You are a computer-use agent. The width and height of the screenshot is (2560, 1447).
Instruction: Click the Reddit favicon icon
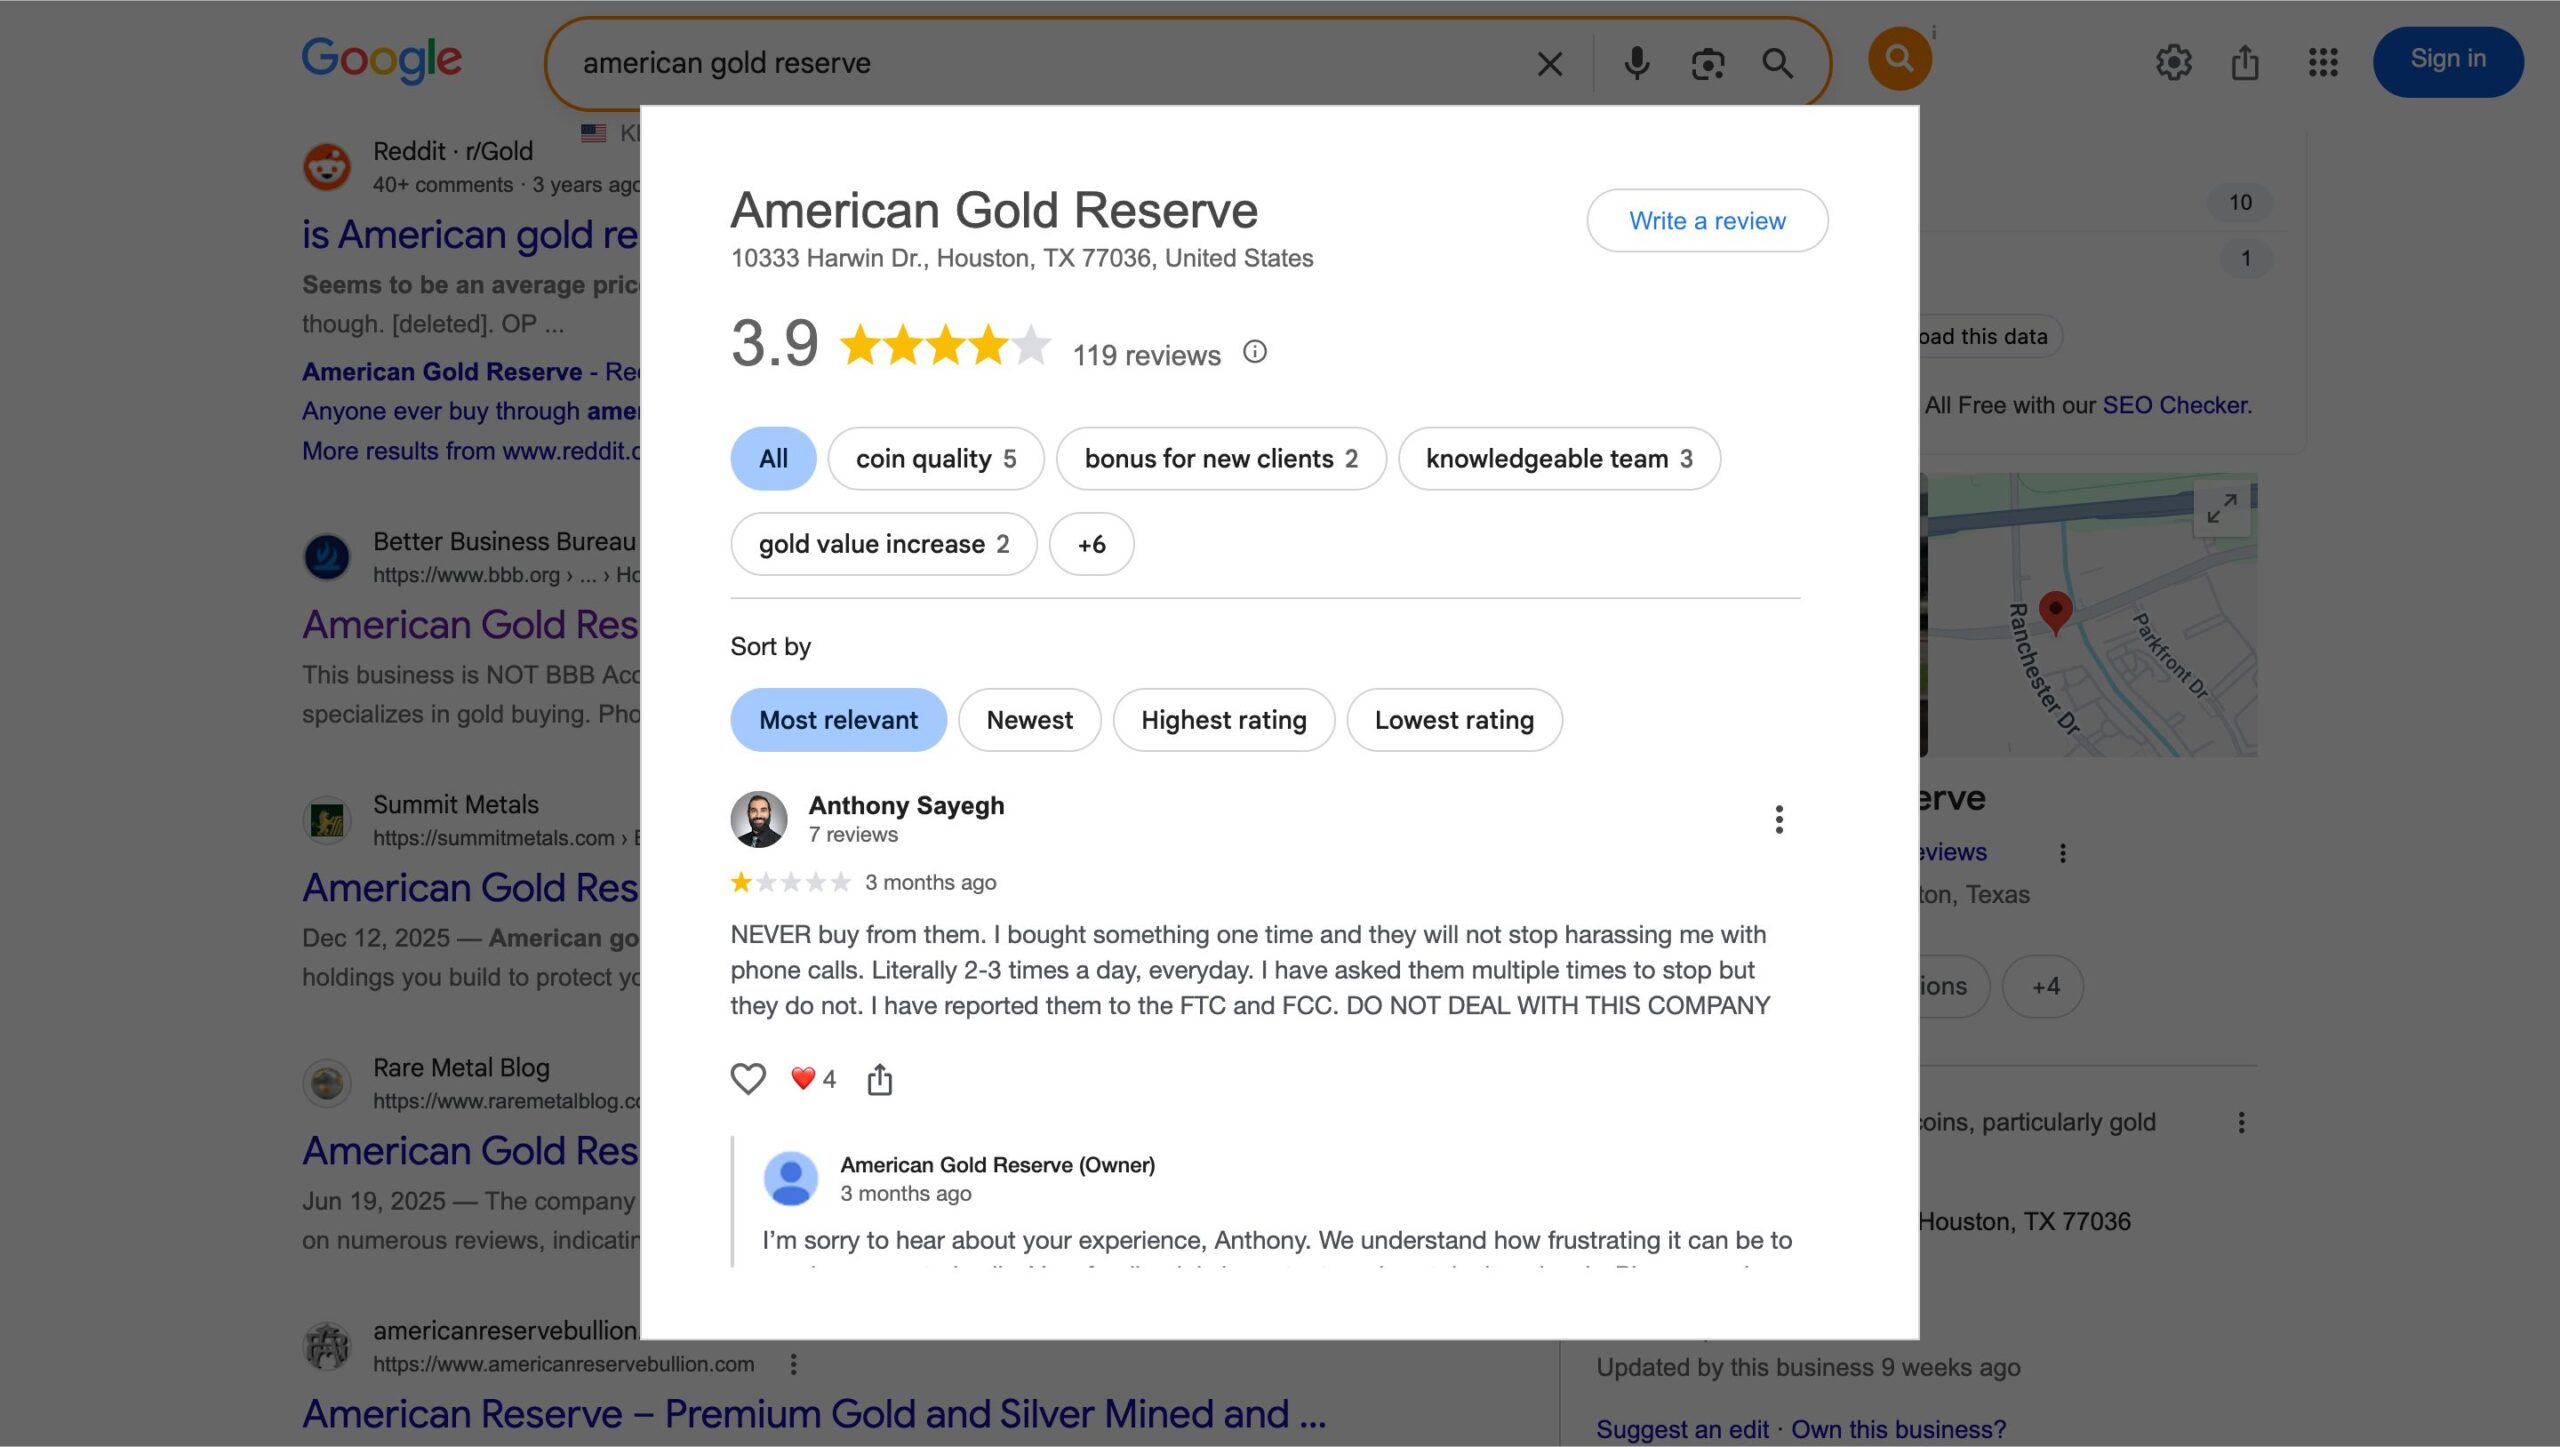[x=326, y=166]
